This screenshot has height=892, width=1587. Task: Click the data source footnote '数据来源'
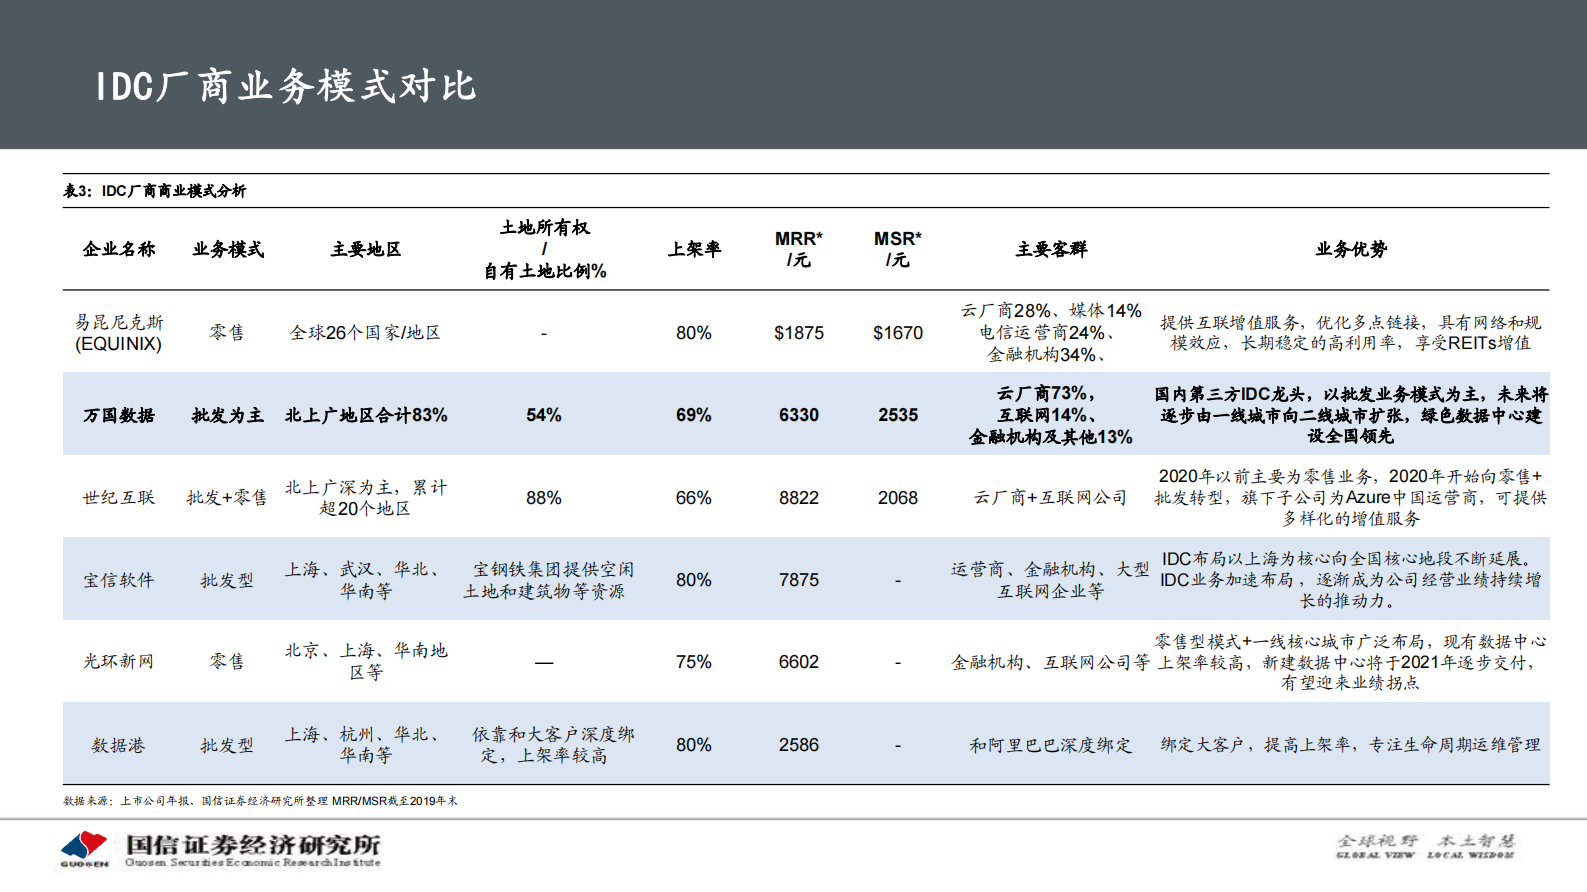(260, 801)
